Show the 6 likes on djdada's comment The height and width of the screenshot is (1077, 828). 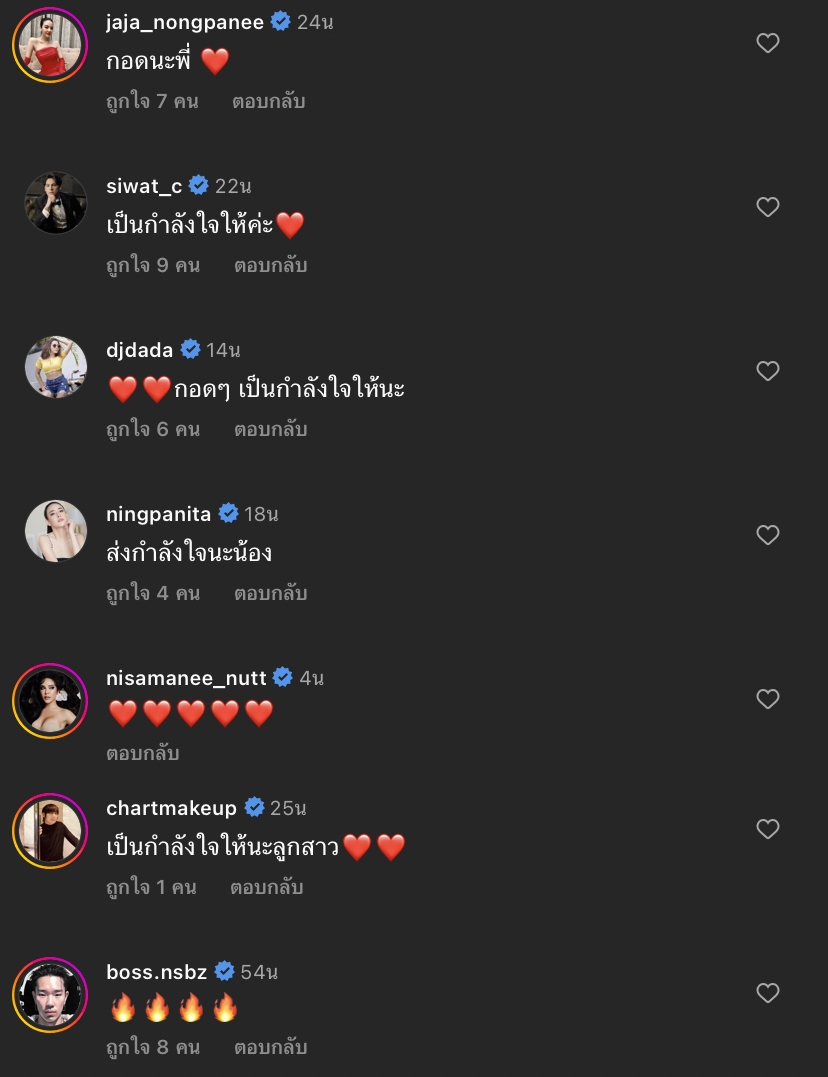coord(153,429)
